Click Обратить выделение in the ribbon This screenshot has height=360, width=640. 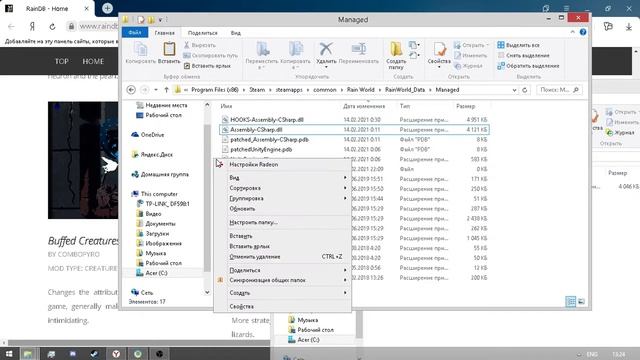[x=528, y=66]
